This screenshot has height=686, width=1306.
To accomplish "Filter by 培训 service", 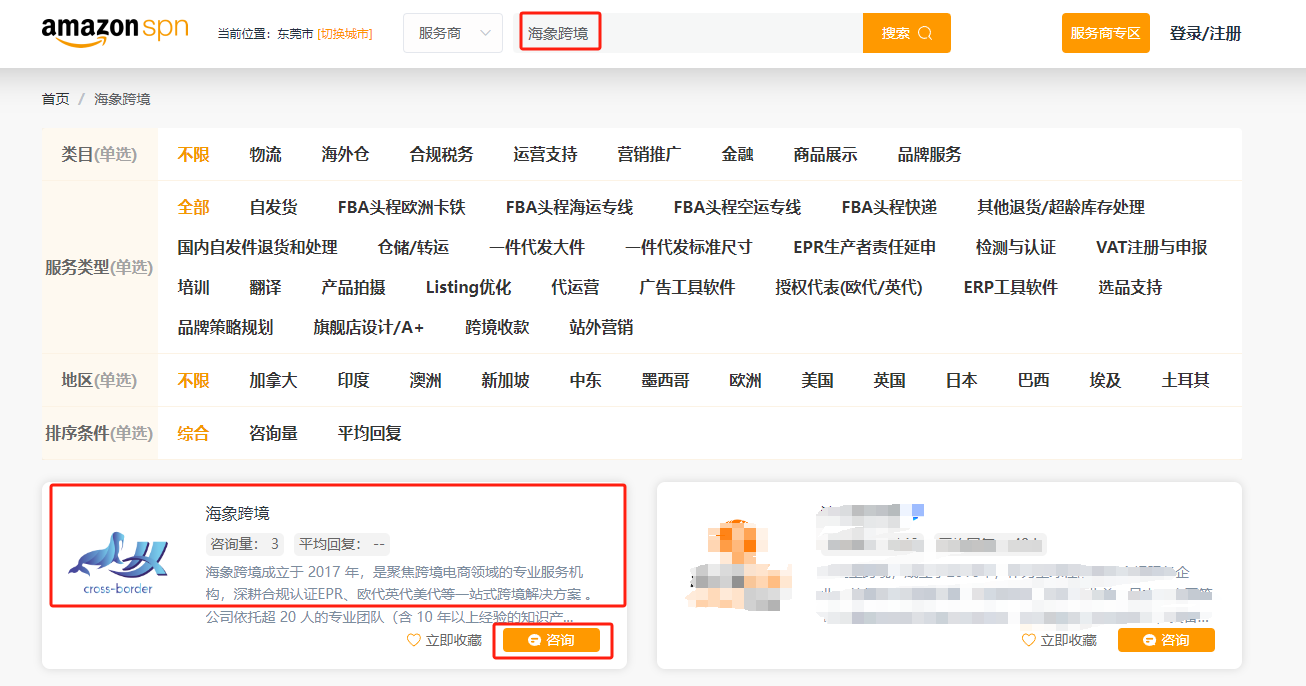I will (x=194, y=287).
